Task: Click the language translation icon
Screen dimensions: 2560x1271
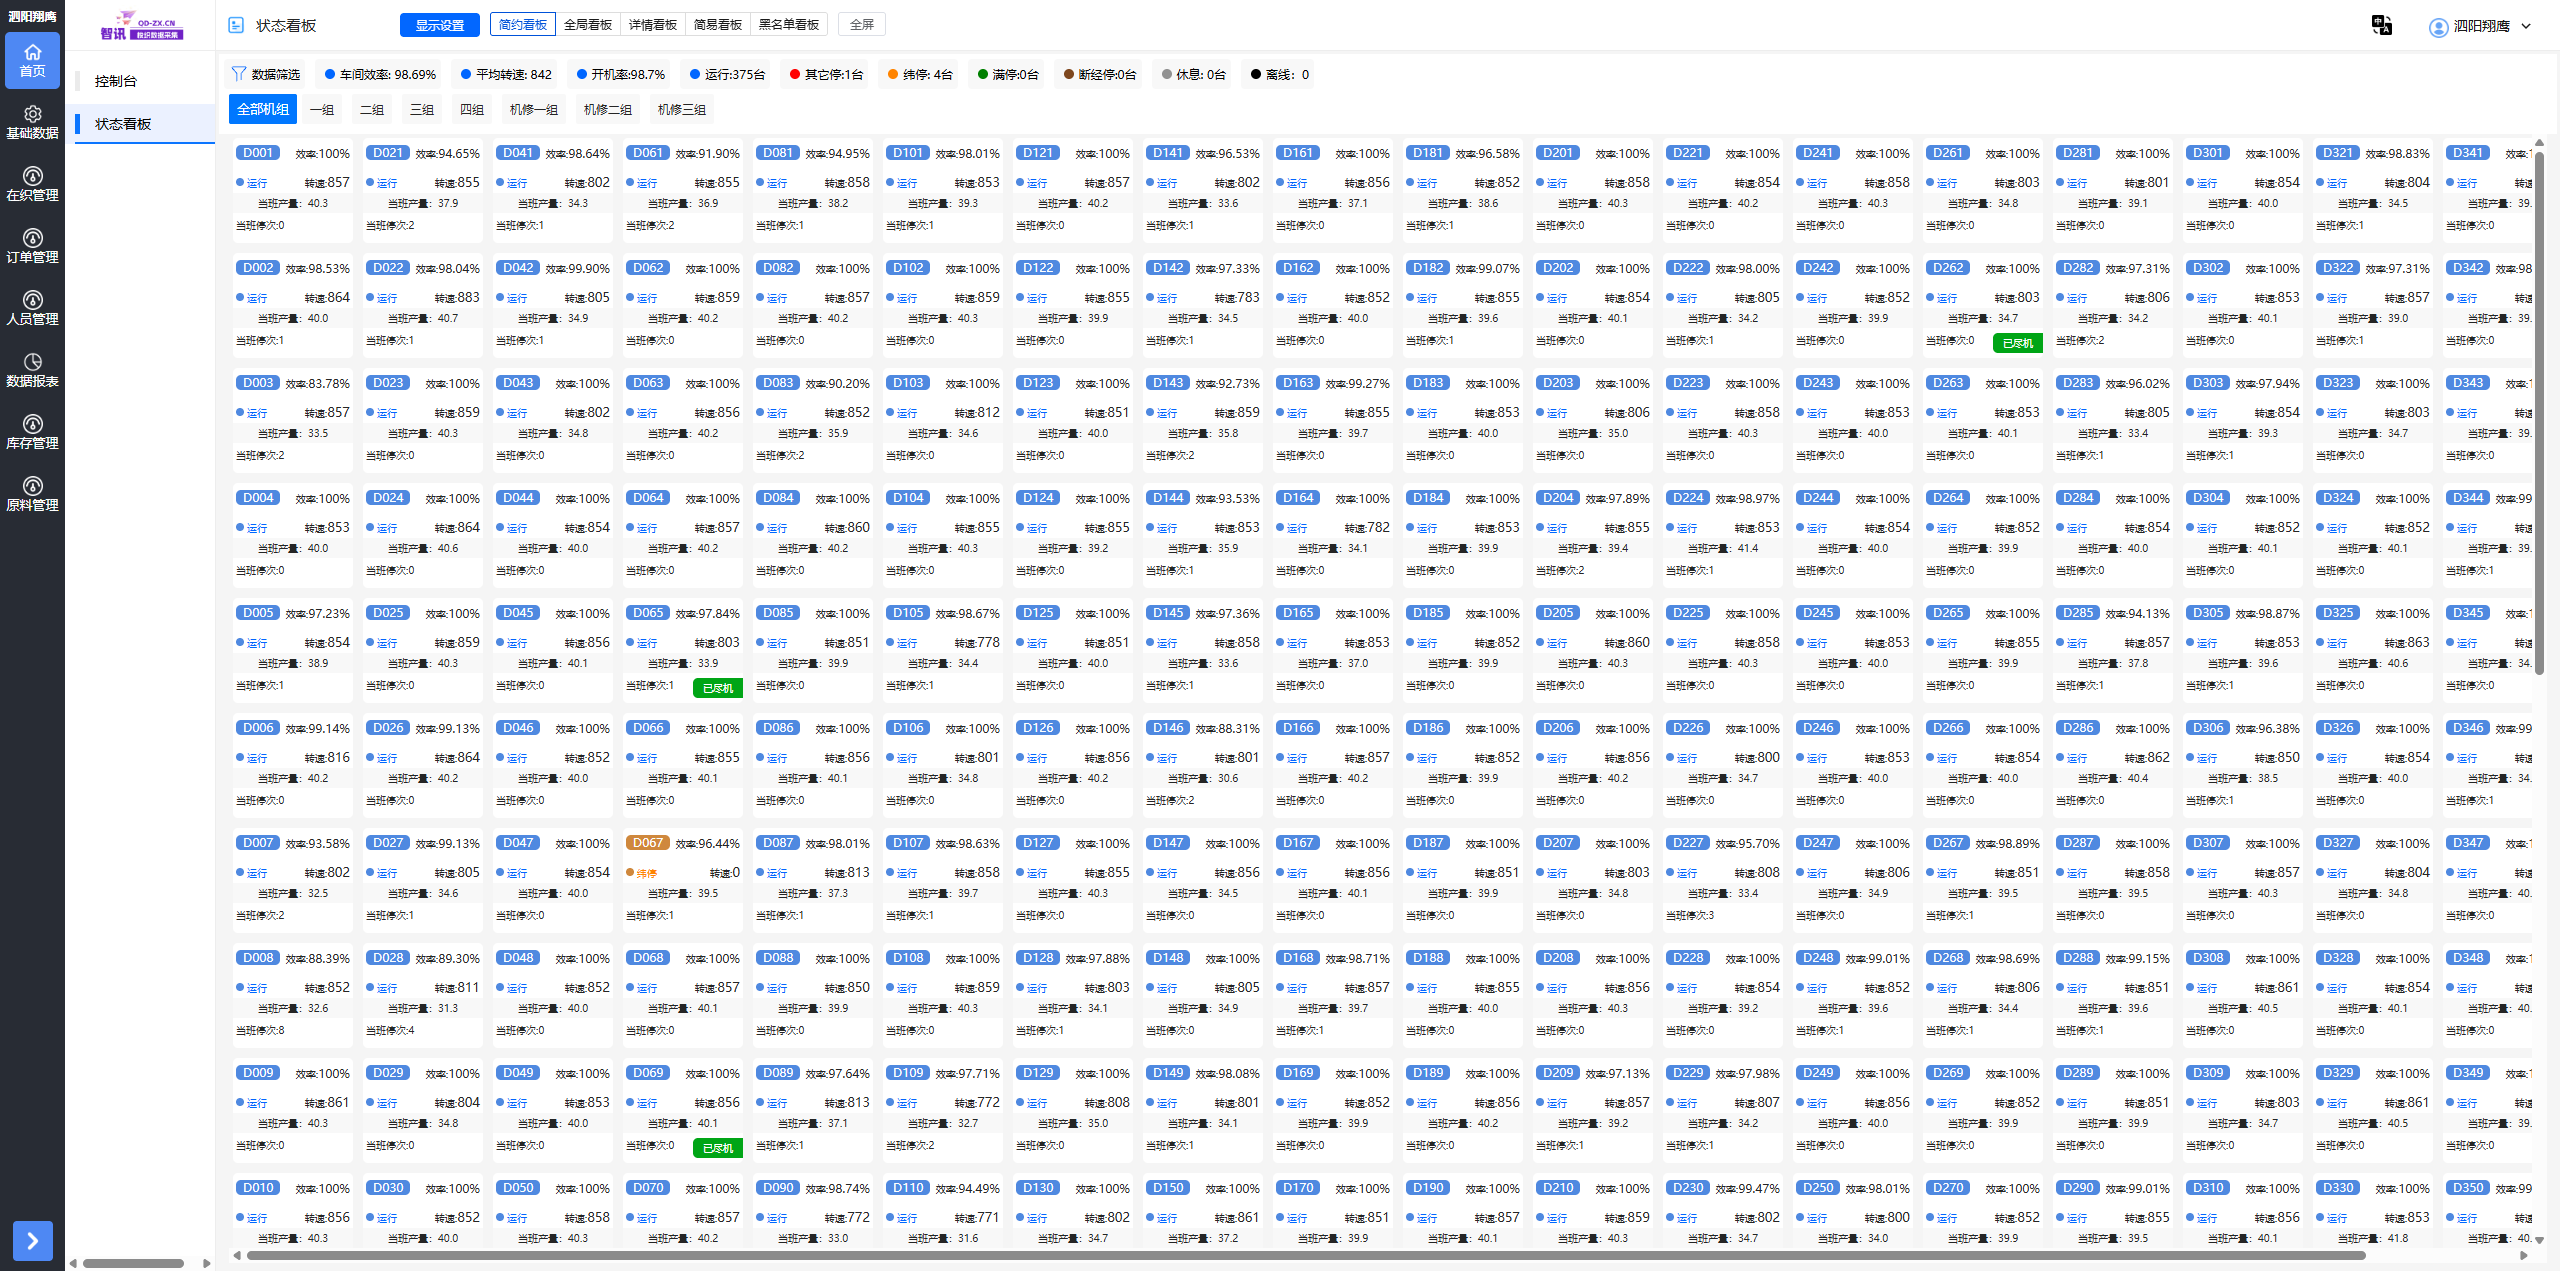Action: click(x=2382, y=25)
